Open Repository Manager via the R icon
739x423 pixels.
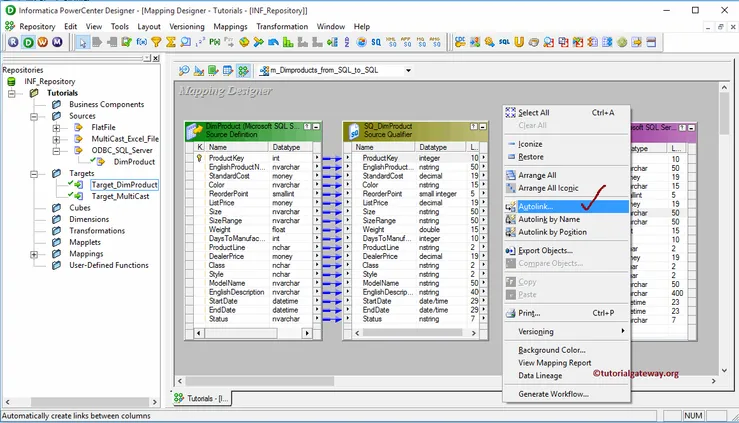[13, 42]
